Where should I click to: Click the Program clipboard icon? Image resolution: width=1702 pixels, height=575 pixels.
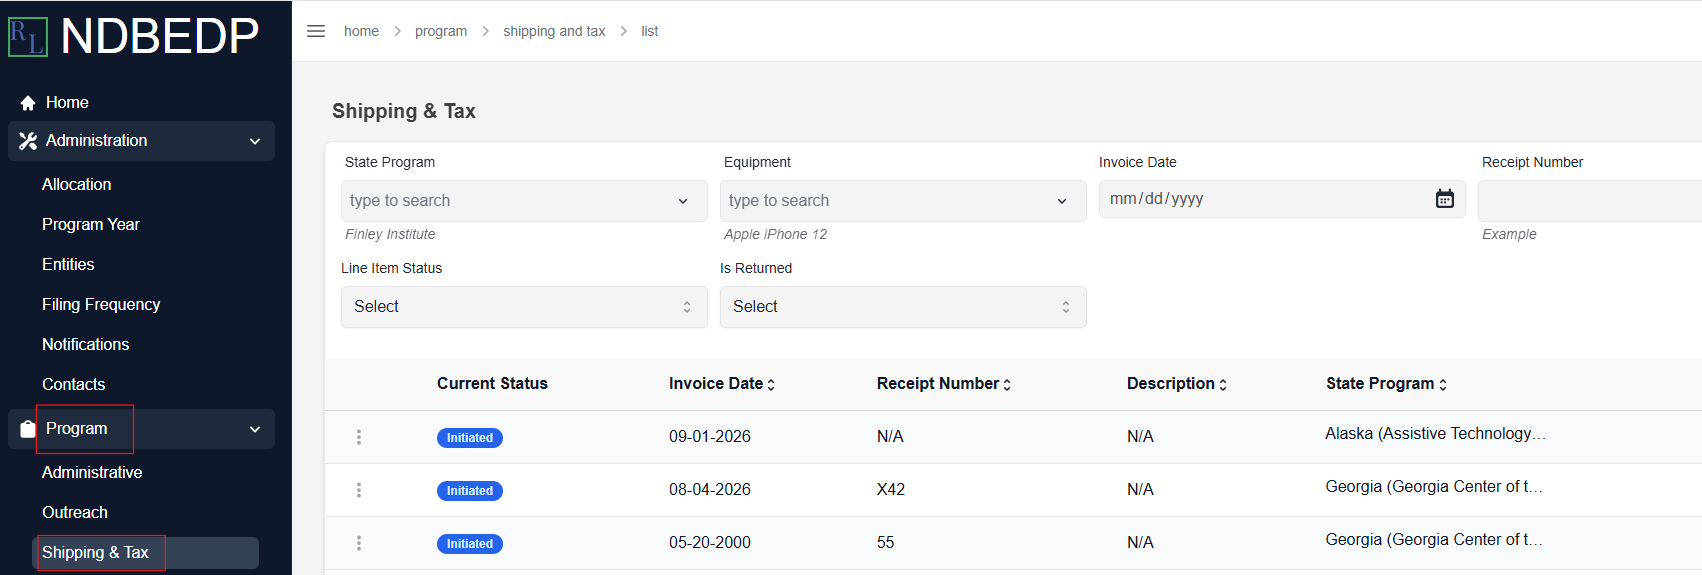click(28, 429)
